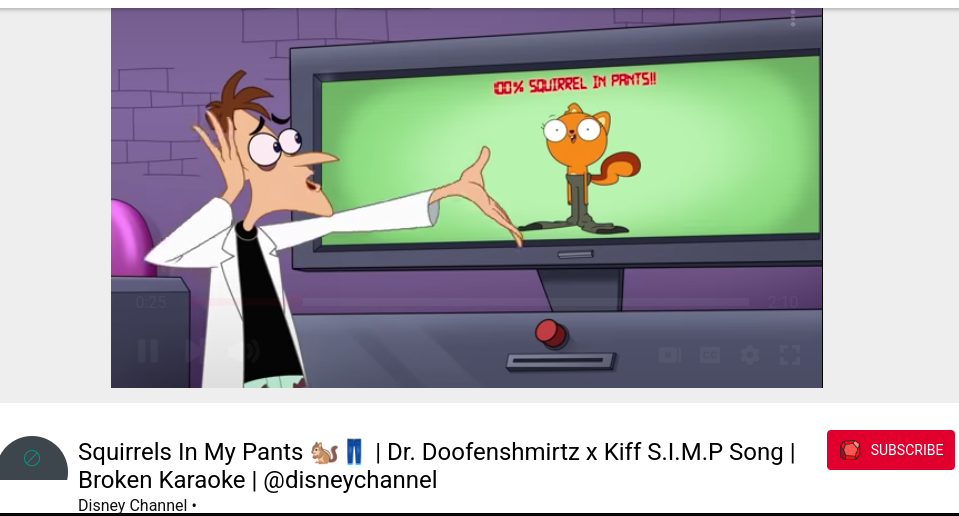Click the red SUBSCRIBE button
This screenshot has height=516, width=959.
[890, 450]
